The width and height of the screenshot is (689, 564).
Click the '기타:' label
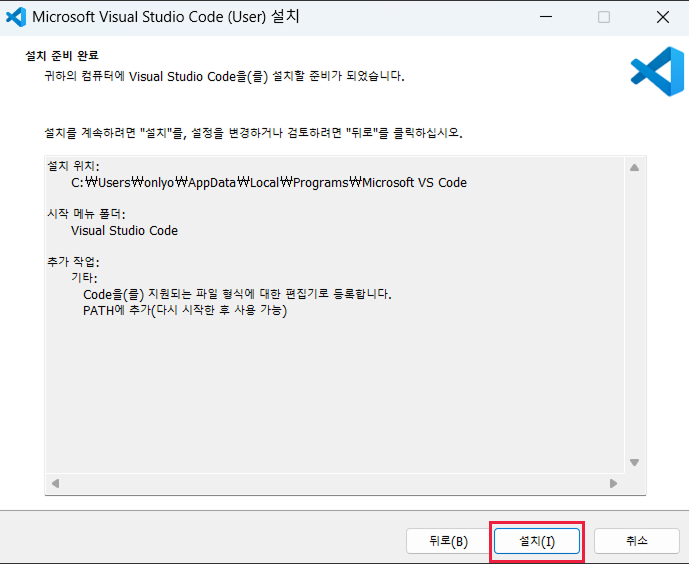(x=84, y=278)
